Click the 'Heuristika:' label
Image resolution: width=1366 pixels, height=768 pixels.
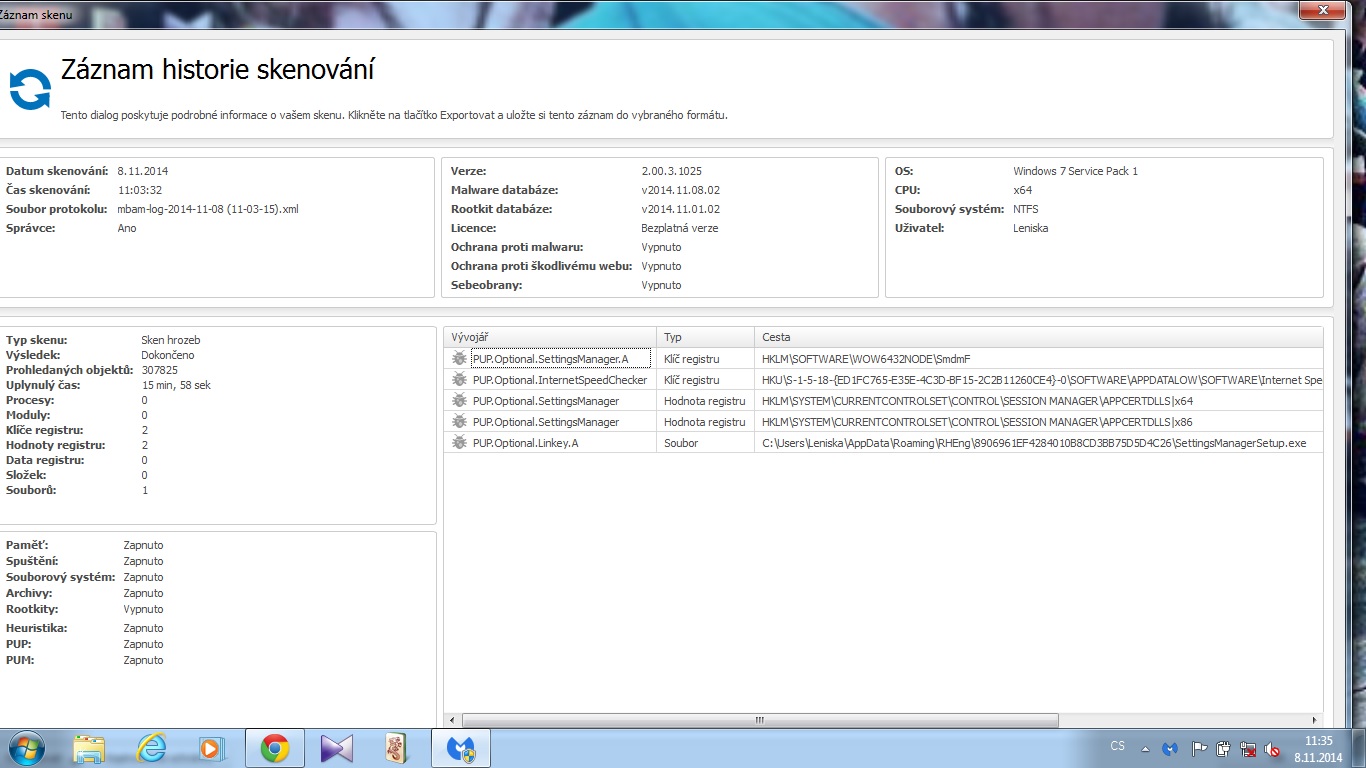pyautogui.click(x=37, y=628)
